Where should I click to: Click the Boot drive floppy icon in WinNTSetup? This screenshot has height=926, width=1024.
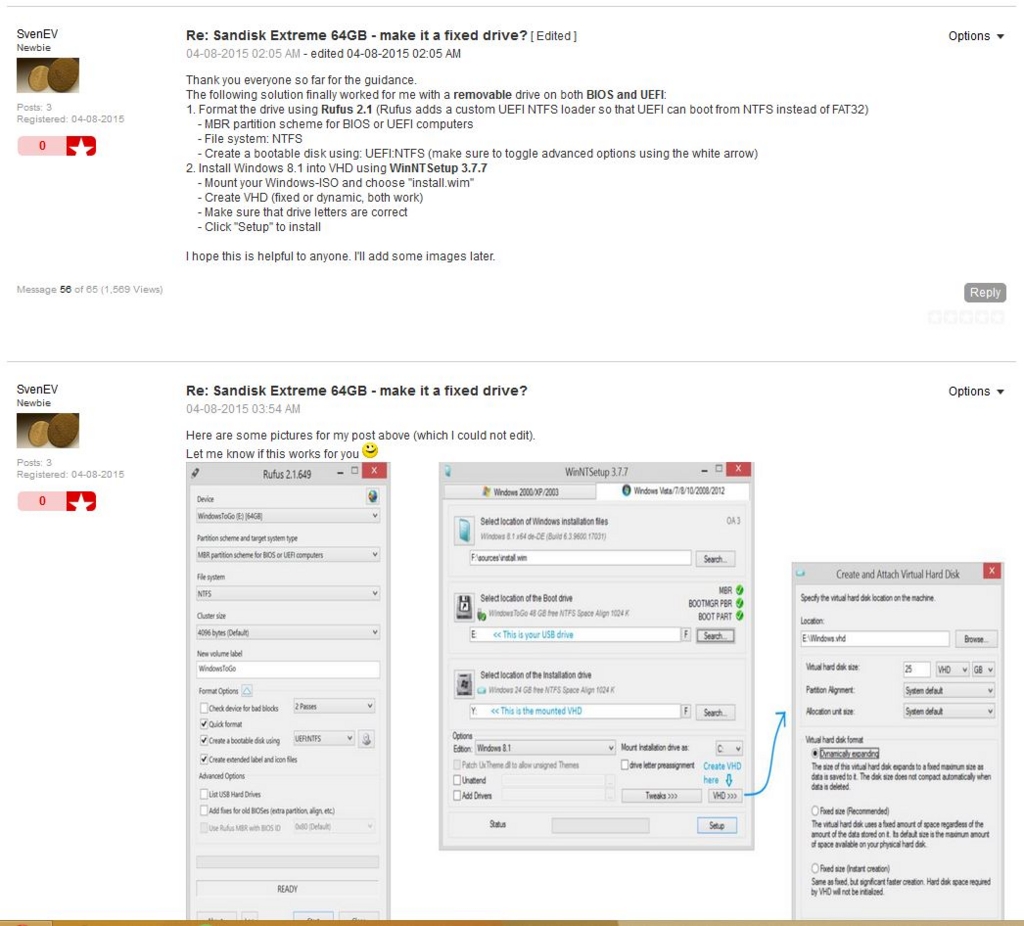pyautogui.click(x=464, y=606)
